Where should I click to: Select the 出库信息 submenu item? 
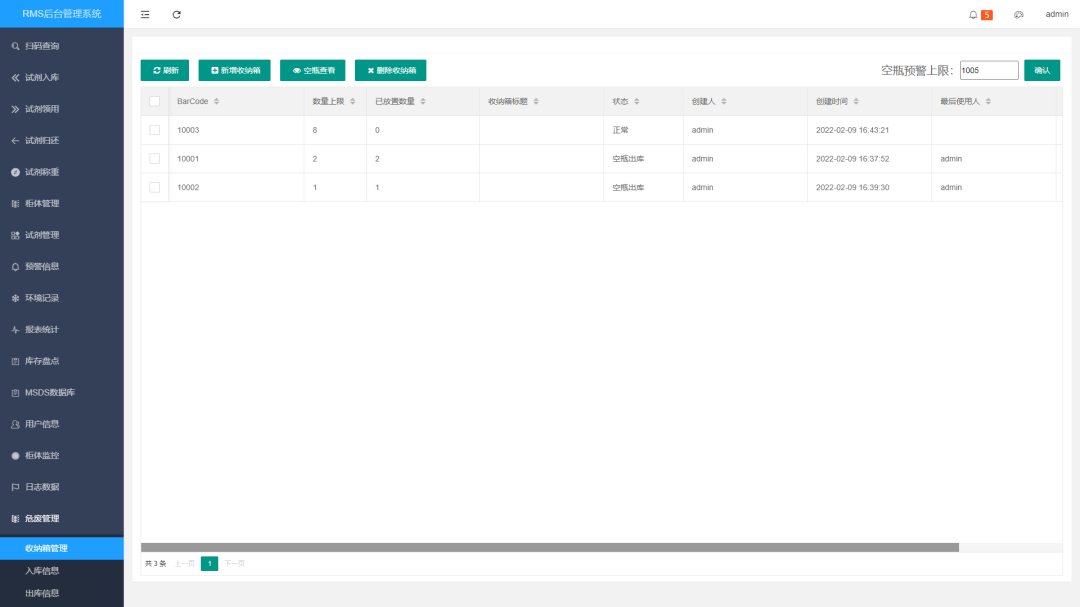62,593
